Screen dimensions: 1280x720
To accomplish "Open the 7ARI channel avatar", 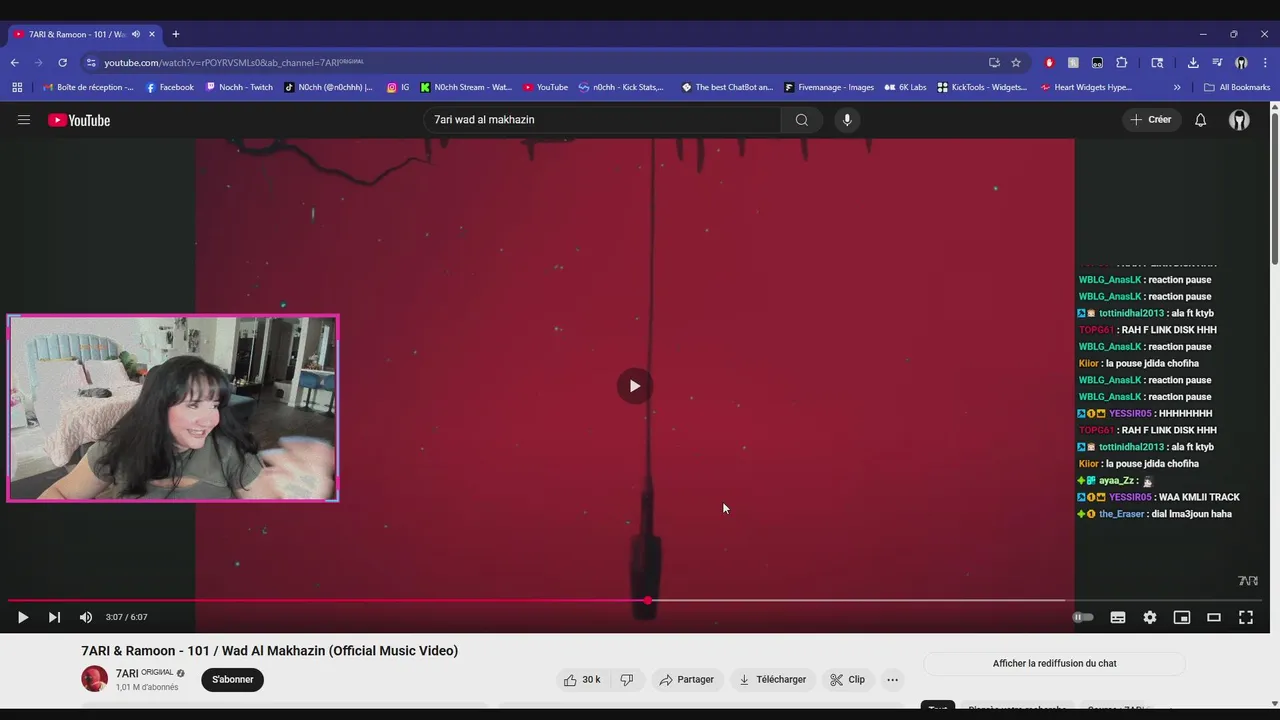I will [94, 679].
